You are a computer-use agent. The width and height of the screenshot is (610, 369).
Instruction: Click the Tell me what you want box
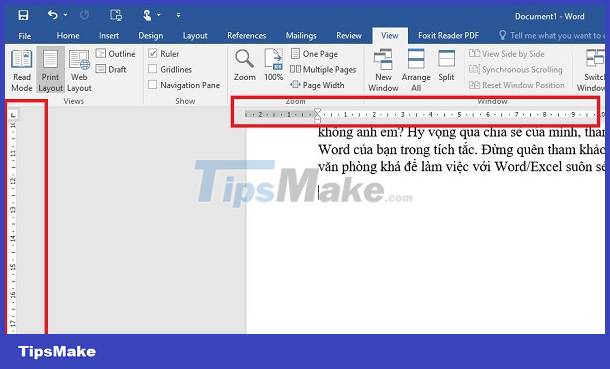552,36
